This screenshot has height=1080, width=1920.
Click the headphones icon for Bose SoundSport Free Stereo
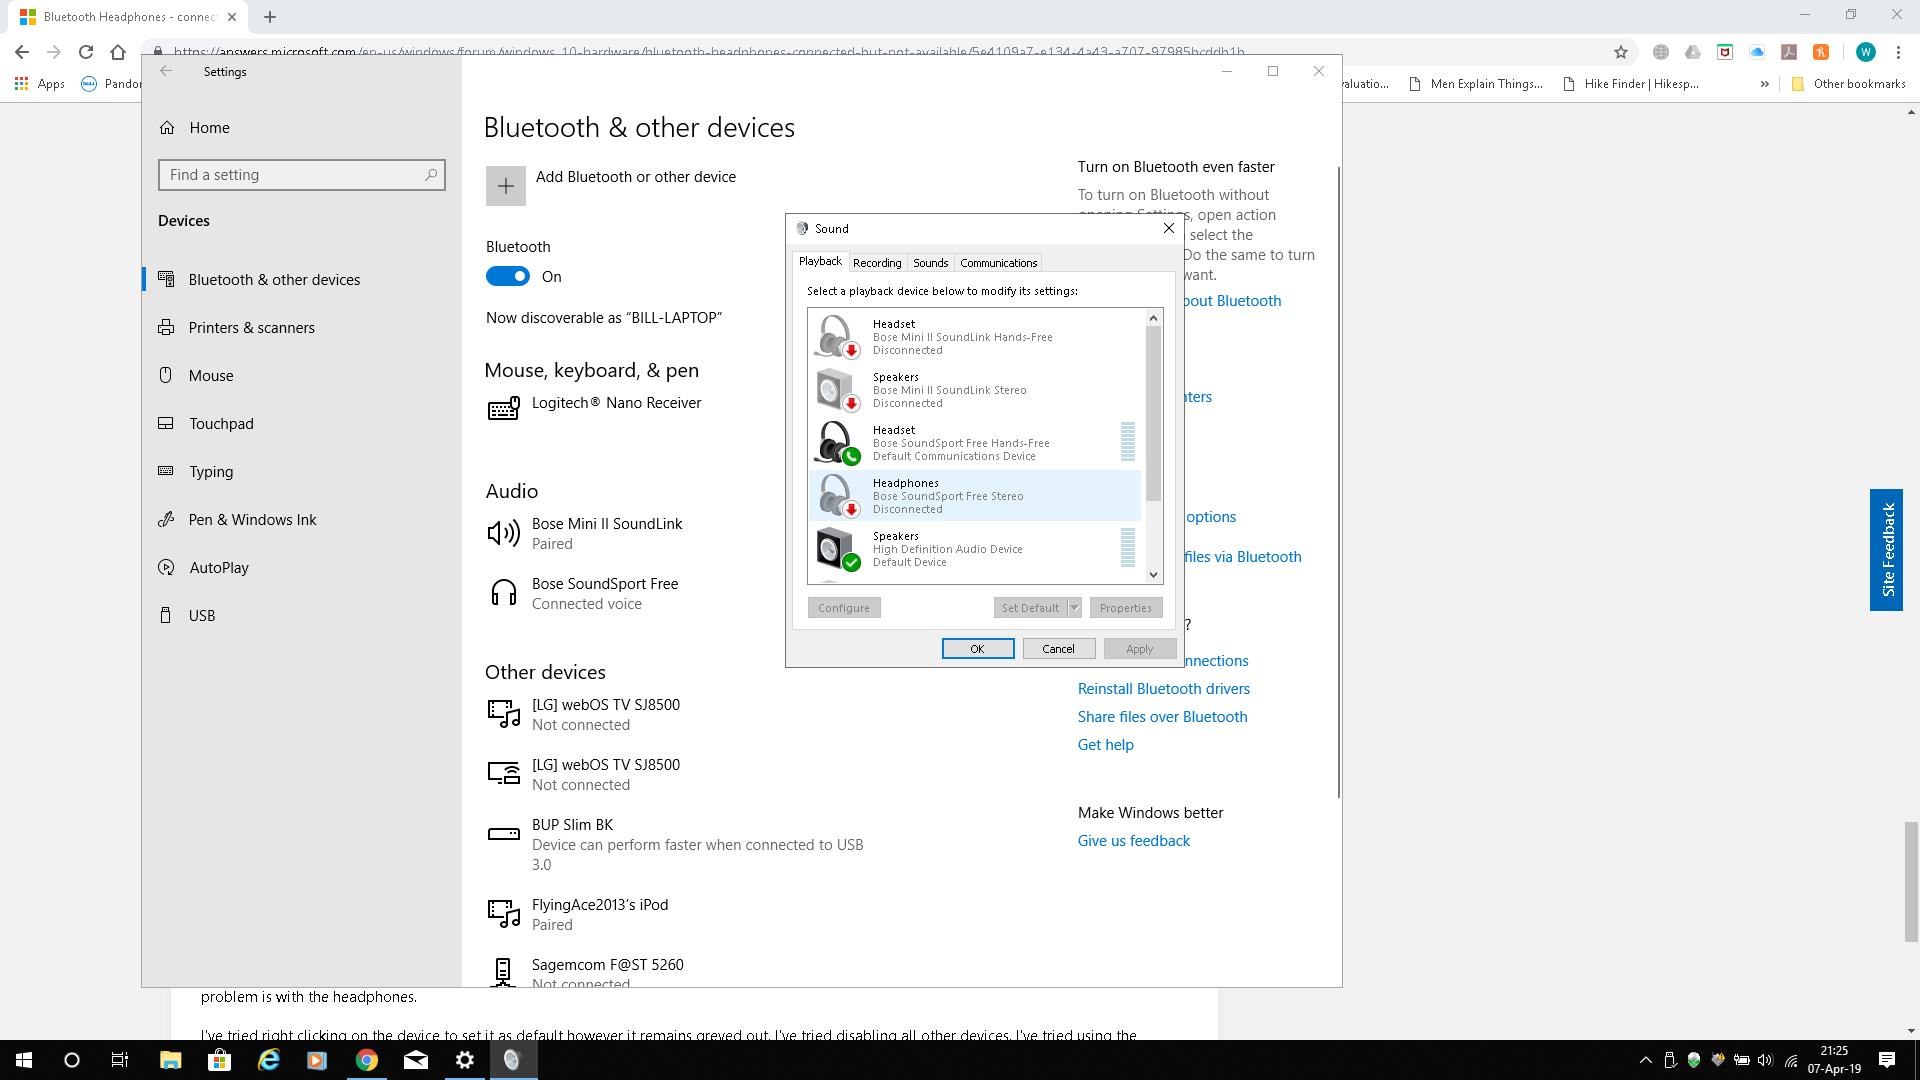click(835, 495)
